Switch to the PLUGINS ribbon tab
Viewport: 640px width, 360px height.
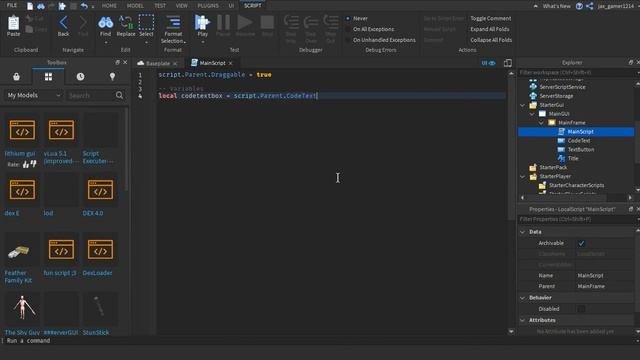coord(208,6)
